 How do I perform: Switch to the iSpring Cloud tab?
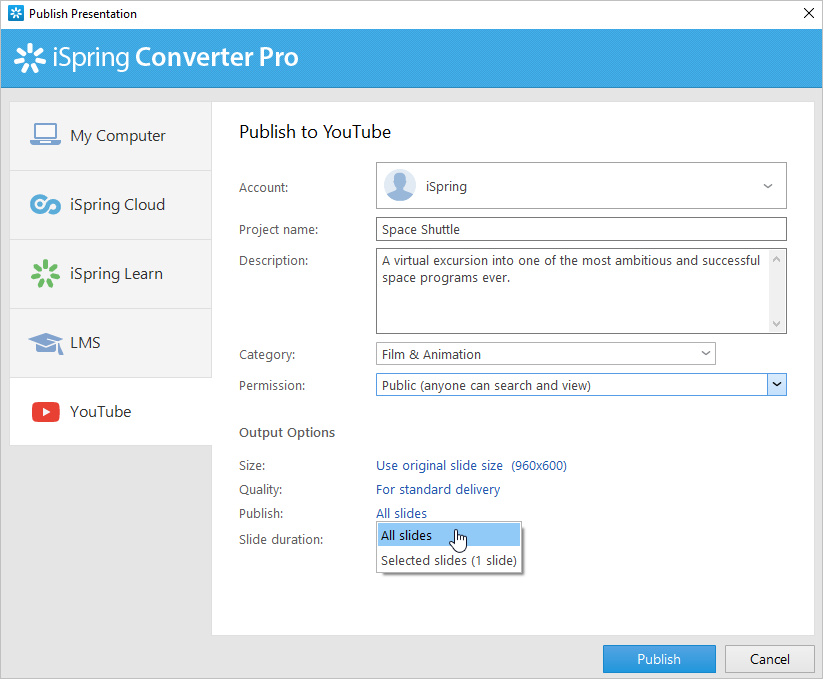[111, 205]
